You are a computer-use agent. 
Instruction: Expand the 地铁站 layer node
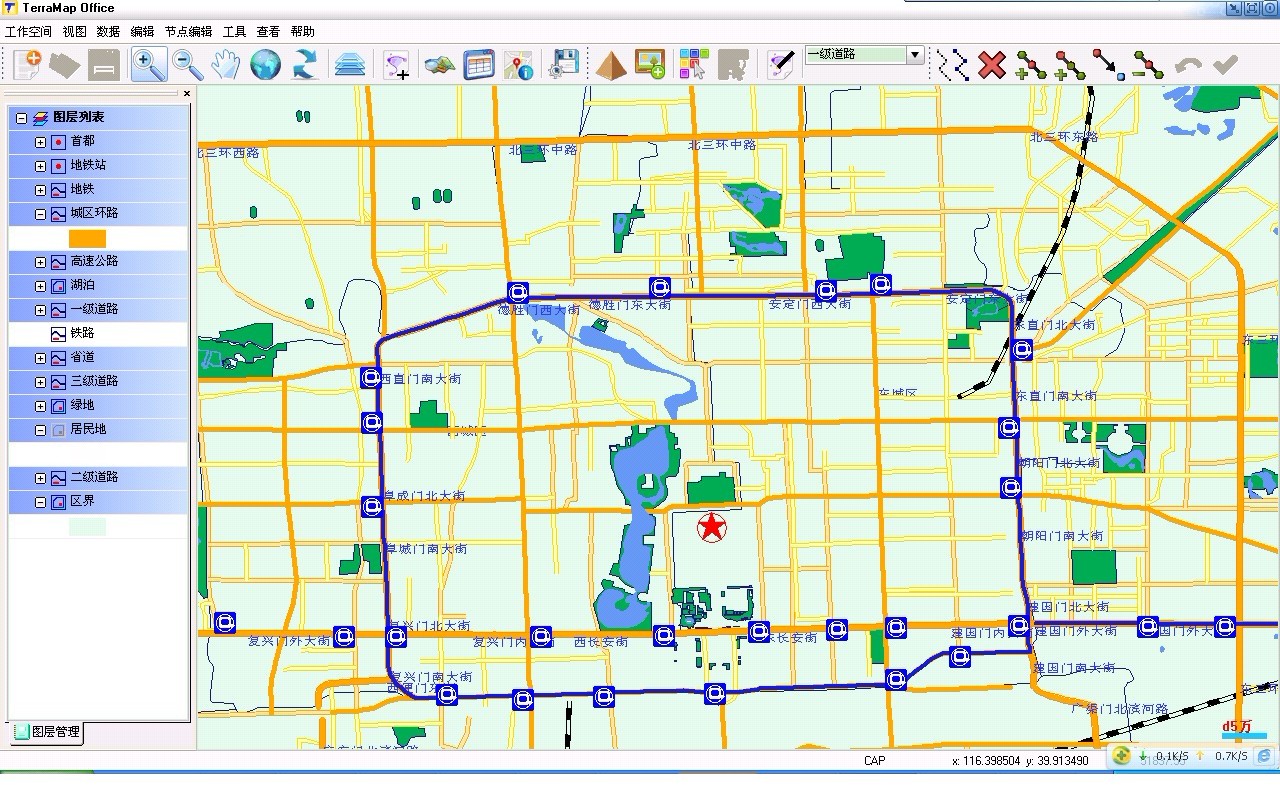40,166
